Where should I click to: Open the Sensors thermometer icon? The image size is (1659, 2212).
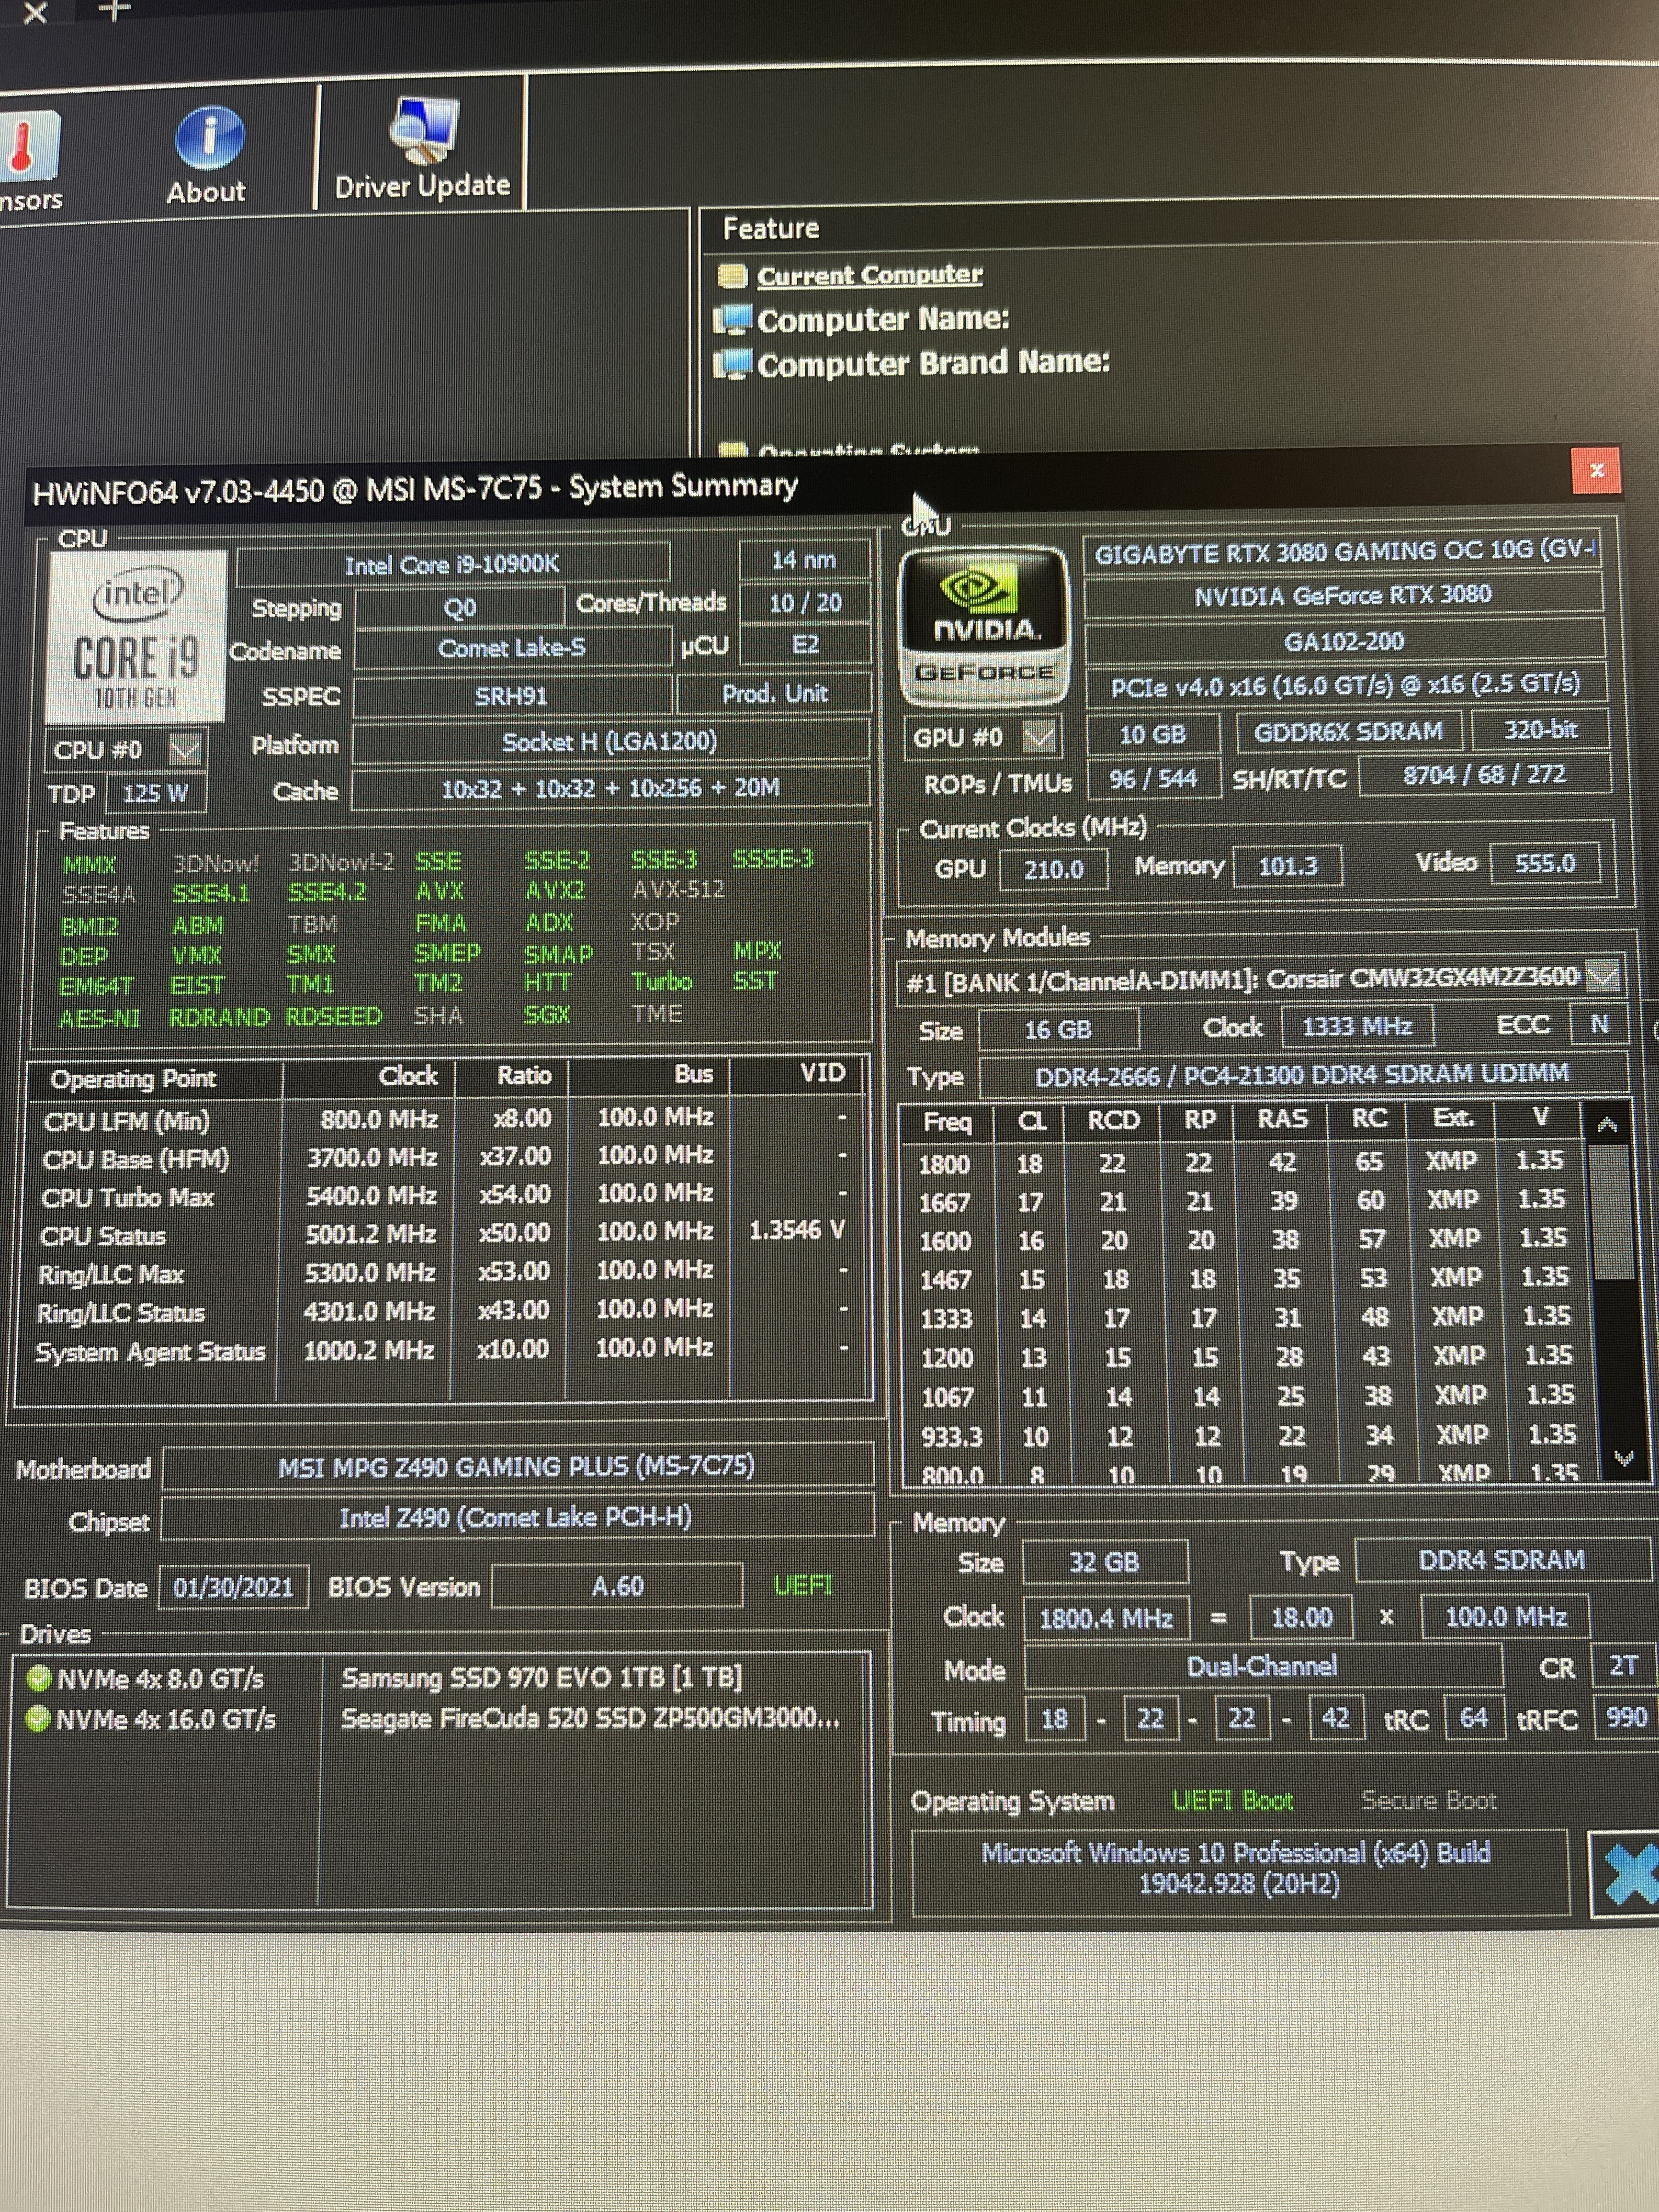[x=24, y=145]
